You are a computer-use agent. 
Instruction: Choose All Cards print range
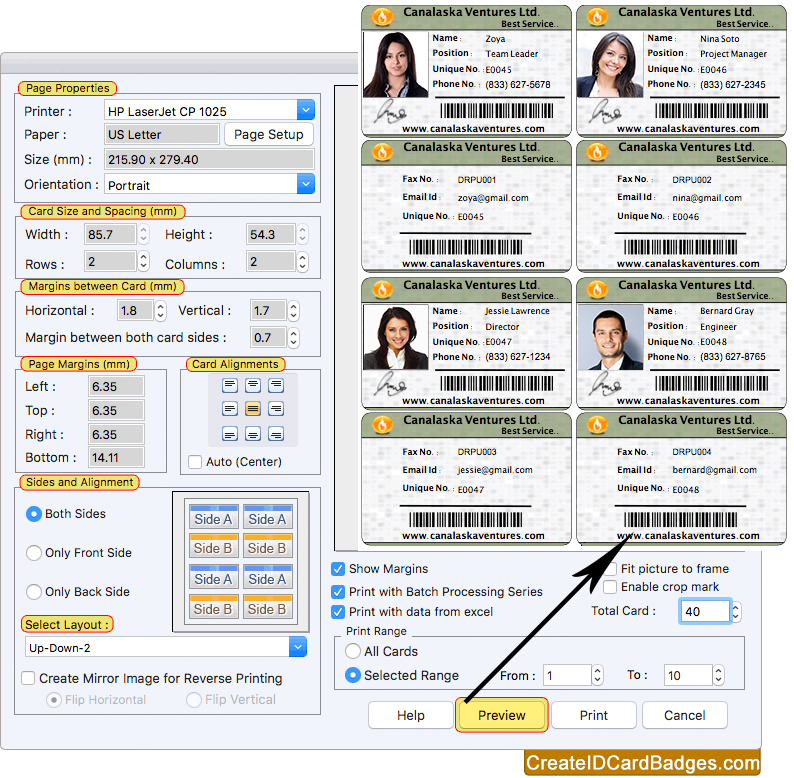pos(352,651)
